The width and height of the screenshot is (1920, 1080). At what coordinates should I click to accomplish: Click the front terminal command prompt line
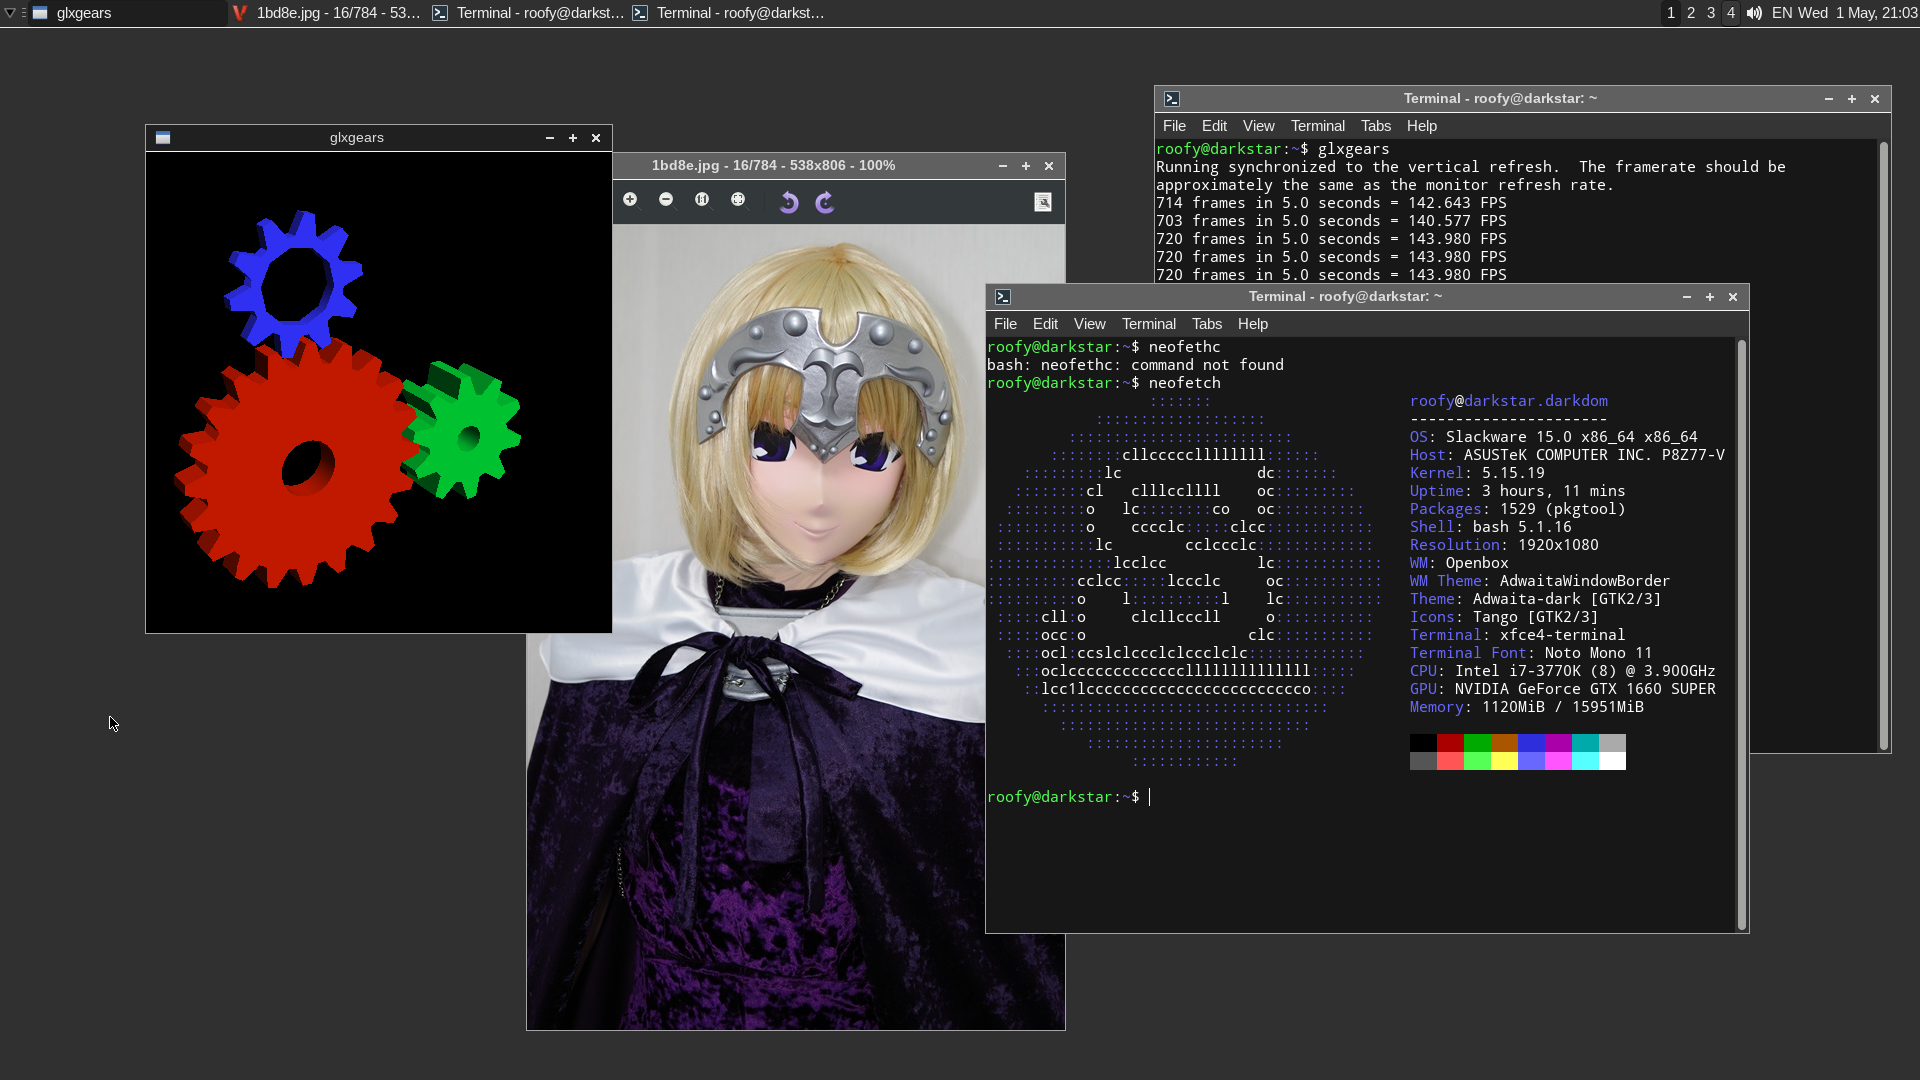click(1068, 797)
